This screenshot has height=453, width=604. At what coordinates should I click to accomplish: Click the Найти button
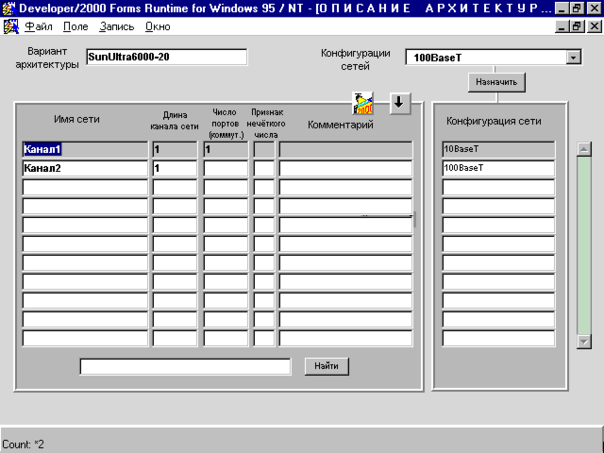click(x=326, y=366)
